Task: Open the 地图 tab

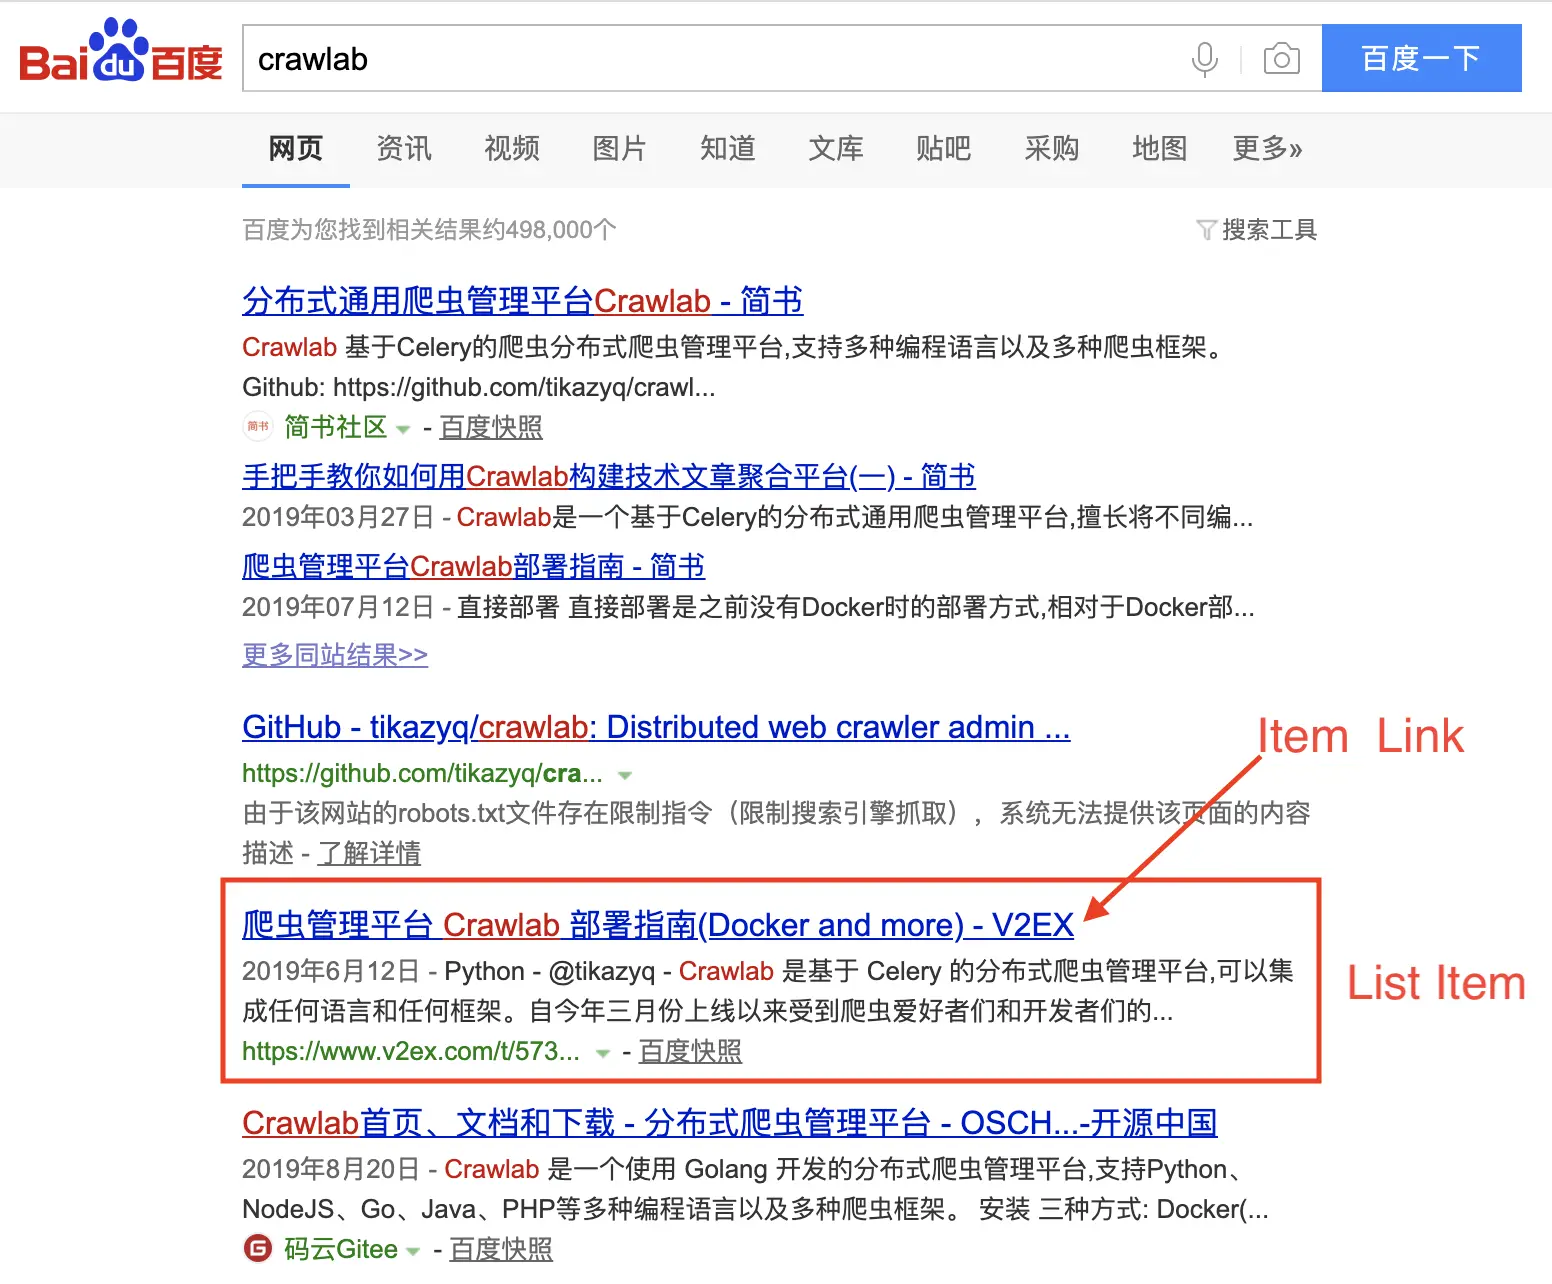Action: [1160, 148]
